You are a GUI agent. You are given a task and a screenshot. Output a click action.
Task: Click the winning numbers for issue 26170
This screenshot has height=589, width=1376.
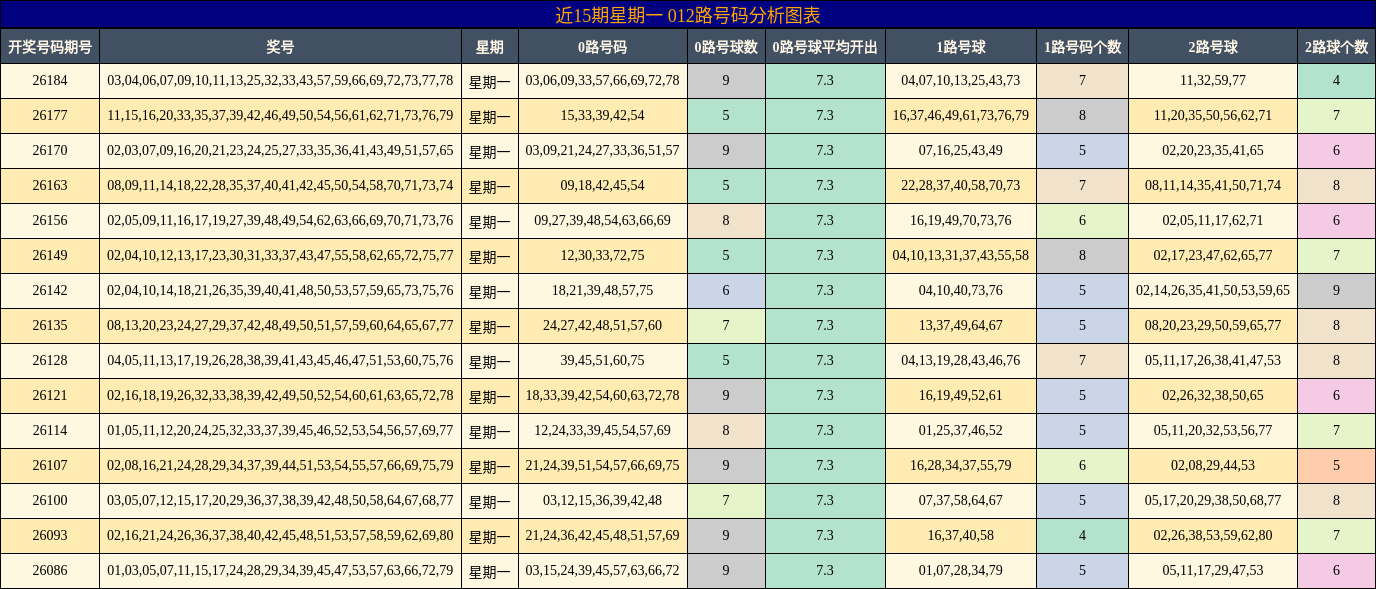click(280, 151)
